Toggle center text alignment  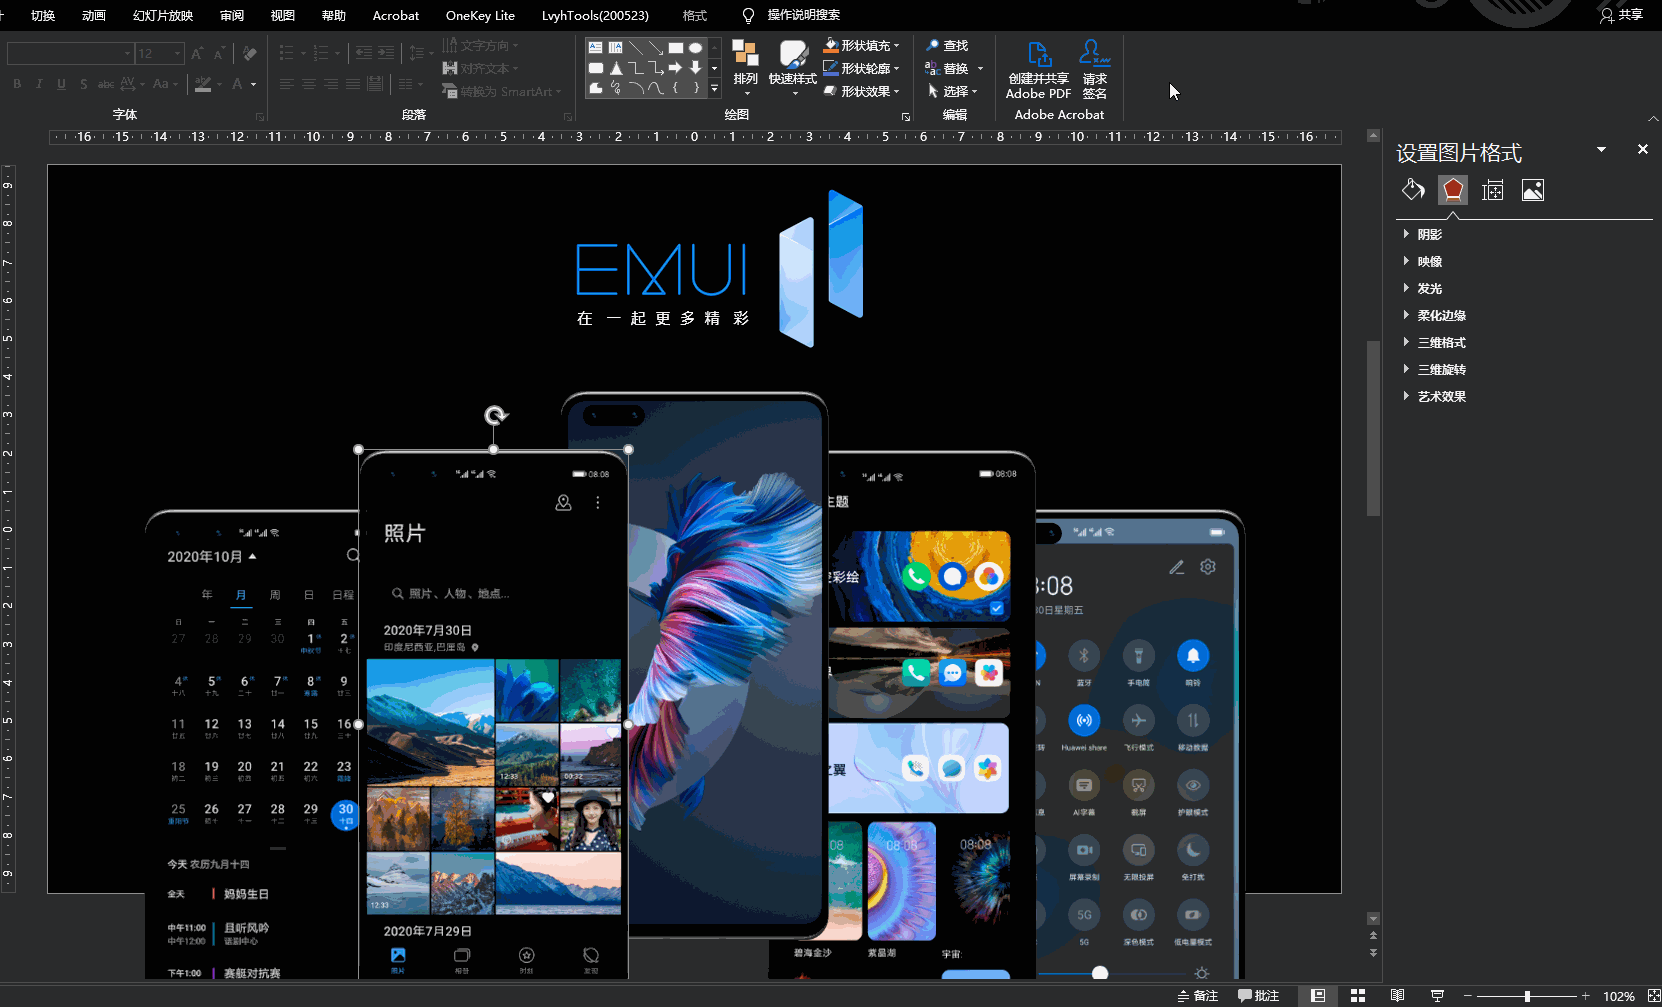click(308, 84)
